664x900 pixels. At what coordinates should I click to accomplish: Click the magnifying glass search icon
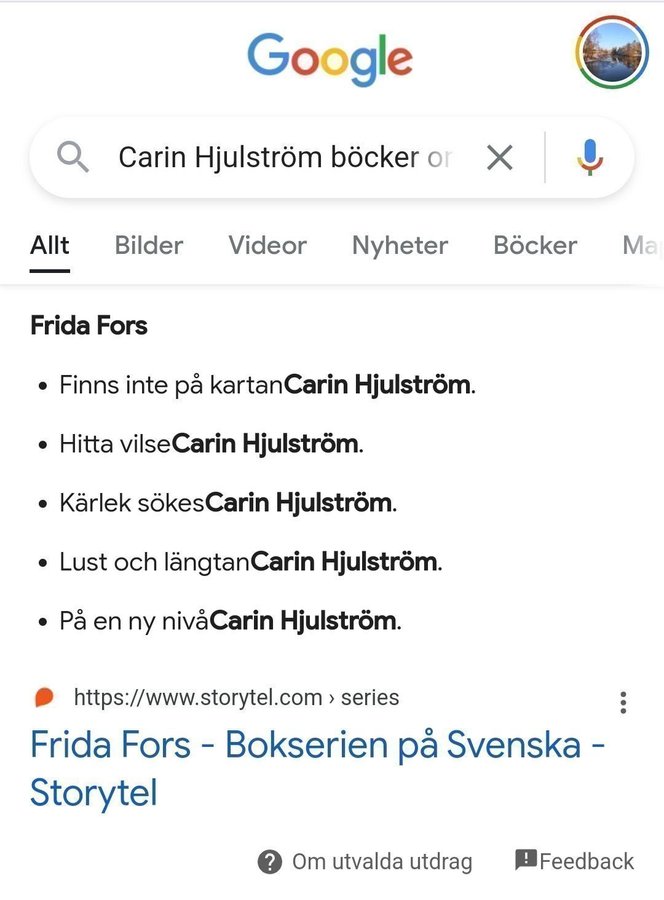(73, 157)
